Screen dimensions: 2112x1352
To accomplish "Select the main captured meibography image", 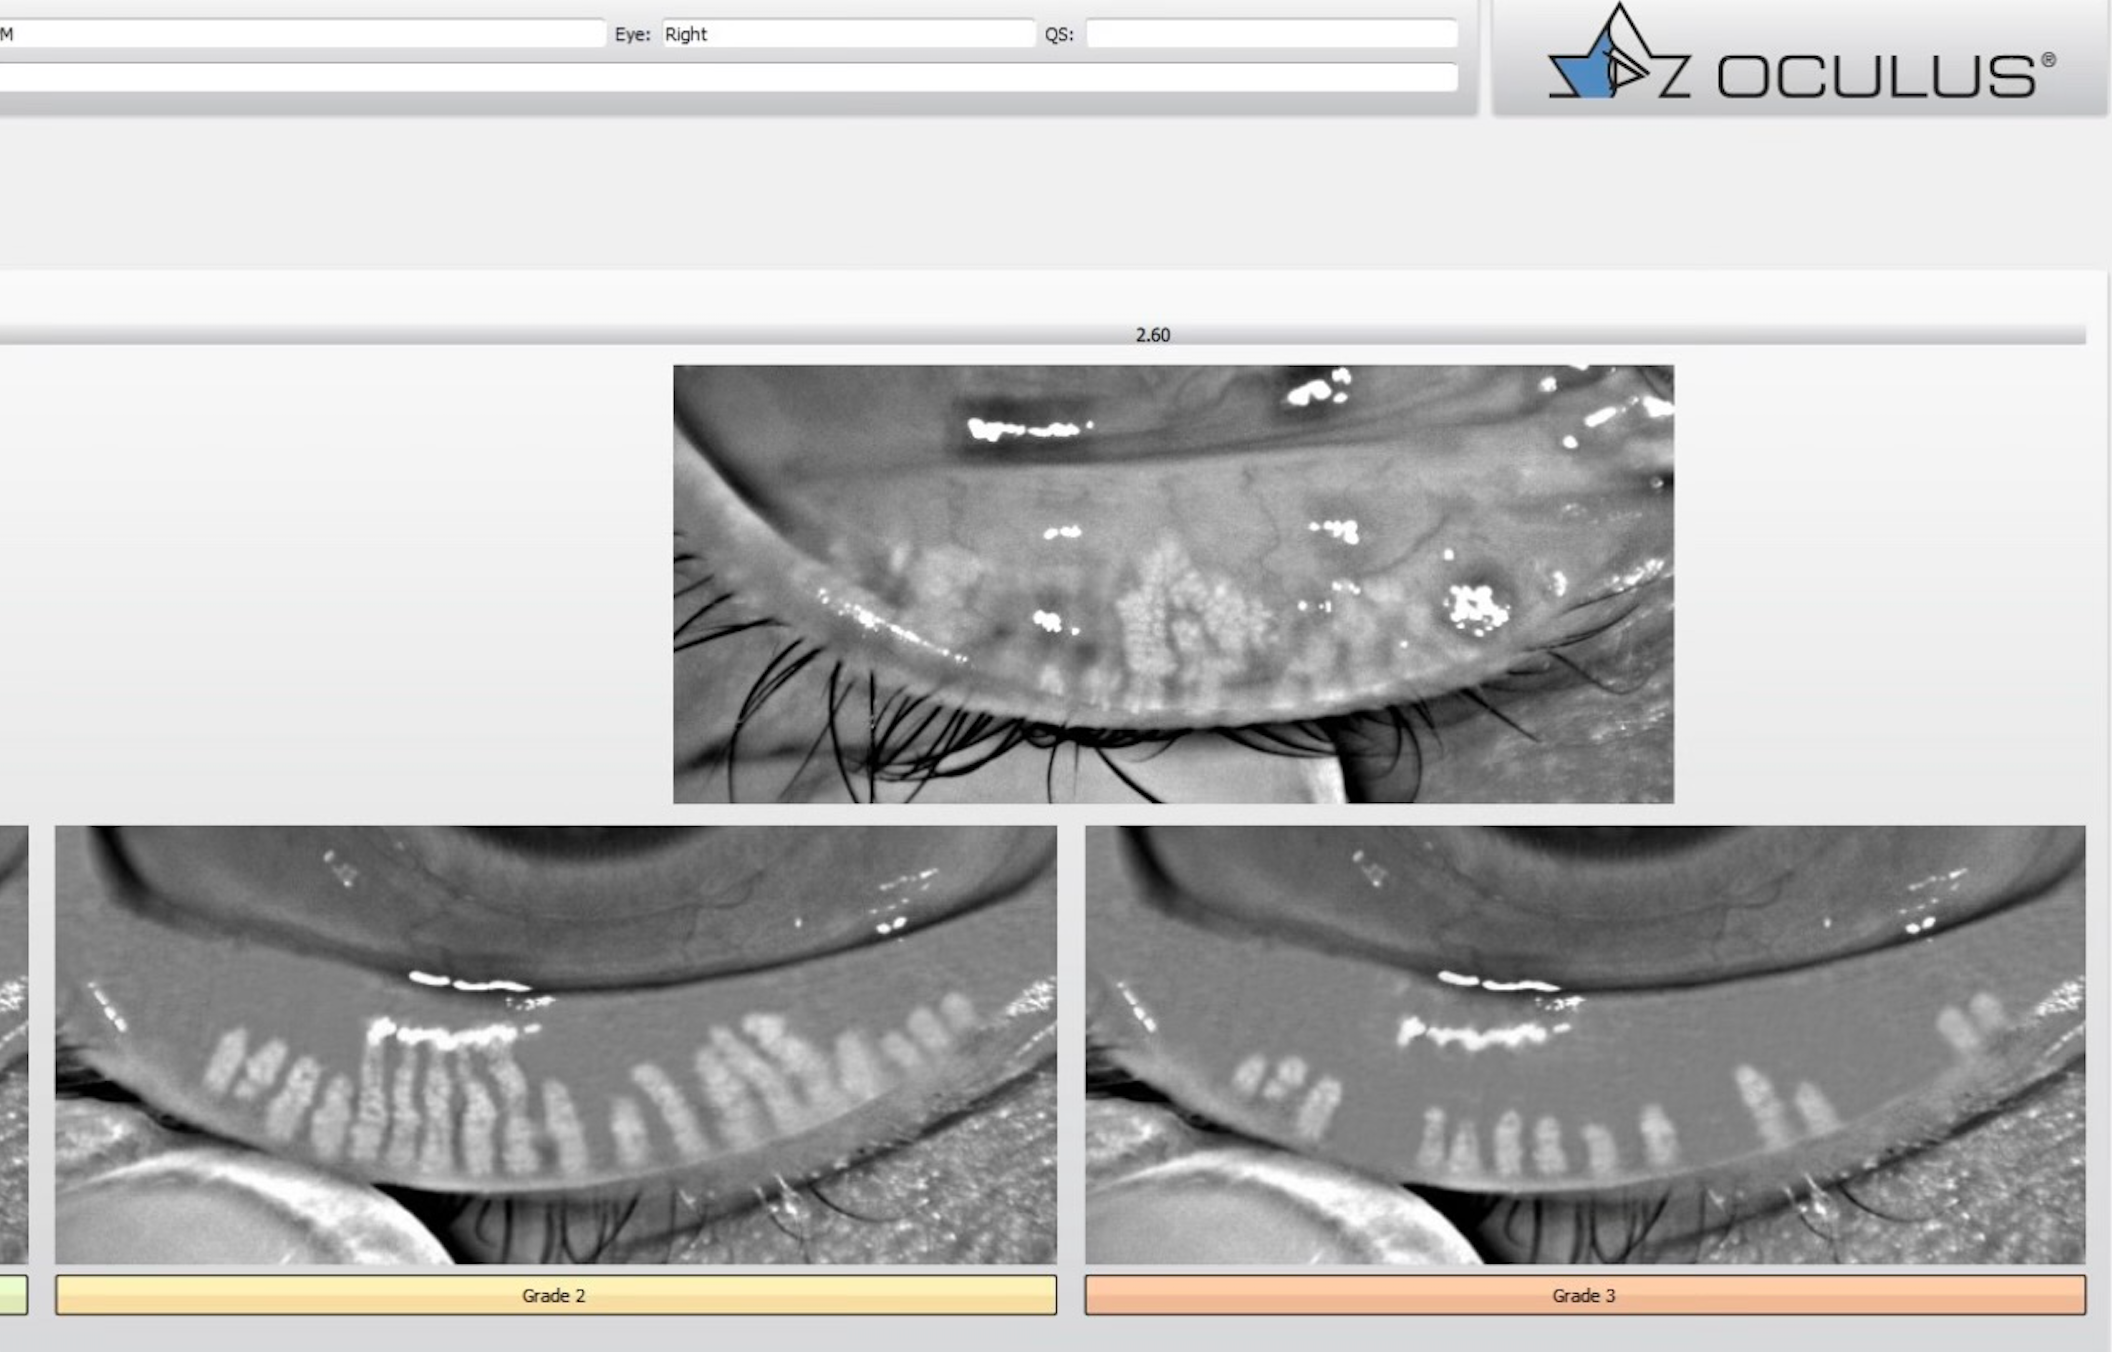I will (1172, 583).
